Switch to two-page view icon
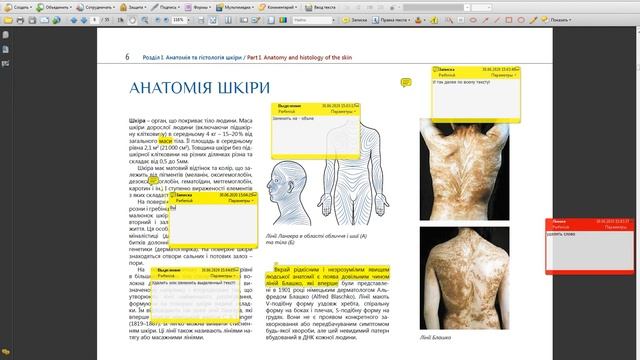Screen dimensions: 640x360 click(x=228, y=20)
